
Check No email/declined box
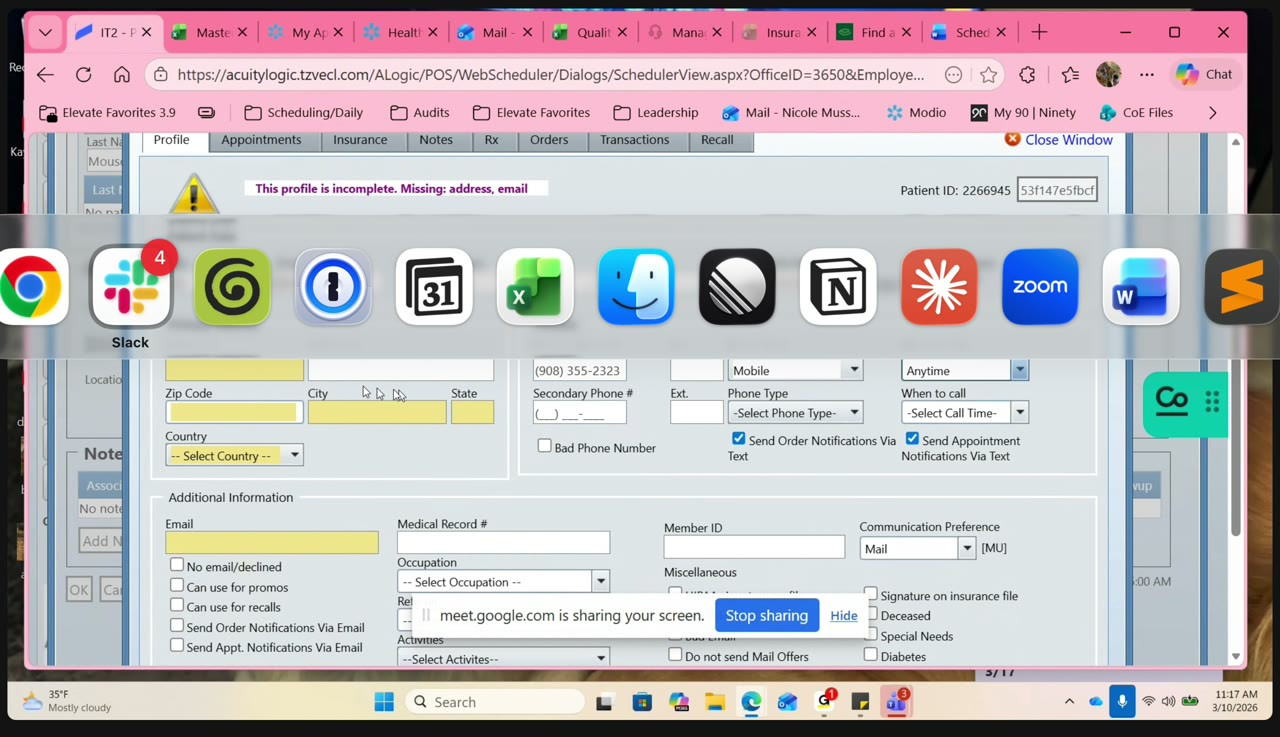click(x=177, y=565)
